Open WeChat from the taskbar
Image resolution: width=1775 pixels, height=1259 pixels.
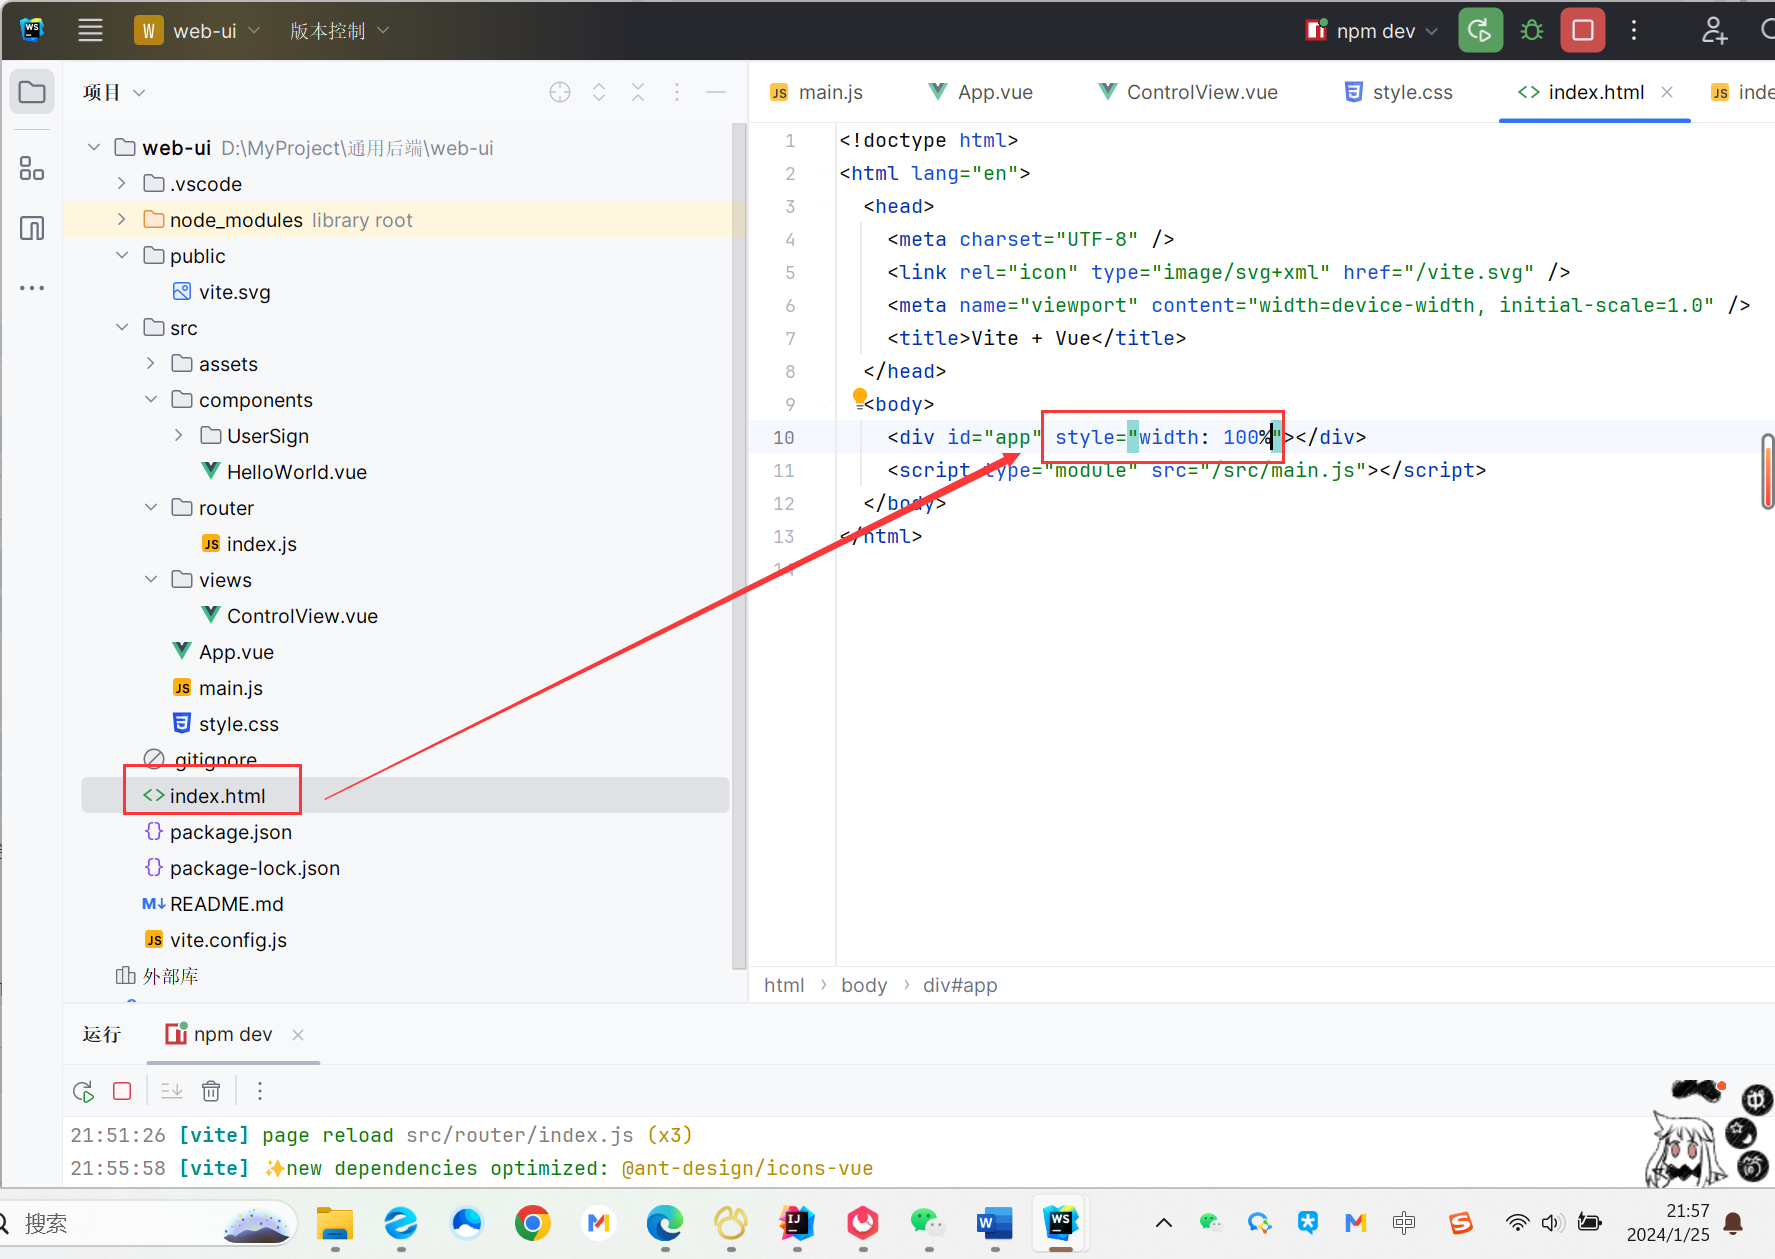(928, 1222)
